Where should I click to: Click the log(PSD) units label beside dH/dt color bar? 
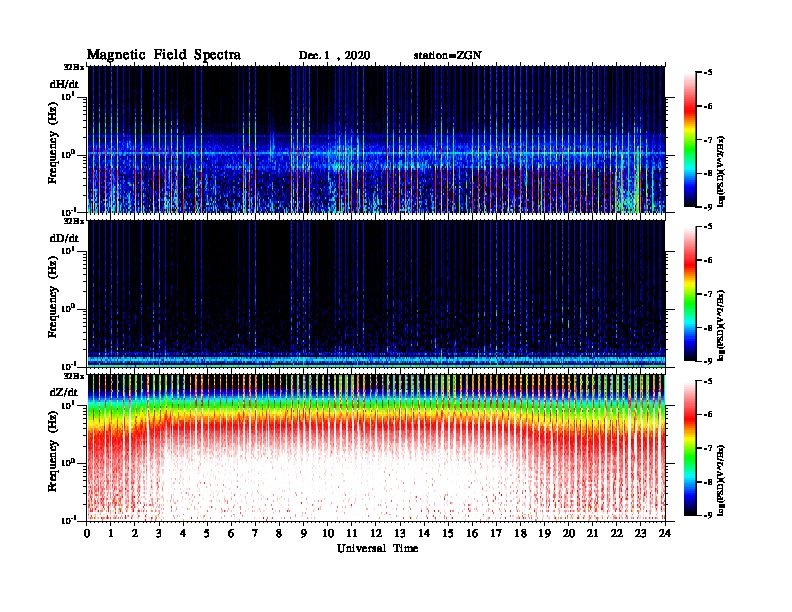pyautogui.click(x=721, y=171)
